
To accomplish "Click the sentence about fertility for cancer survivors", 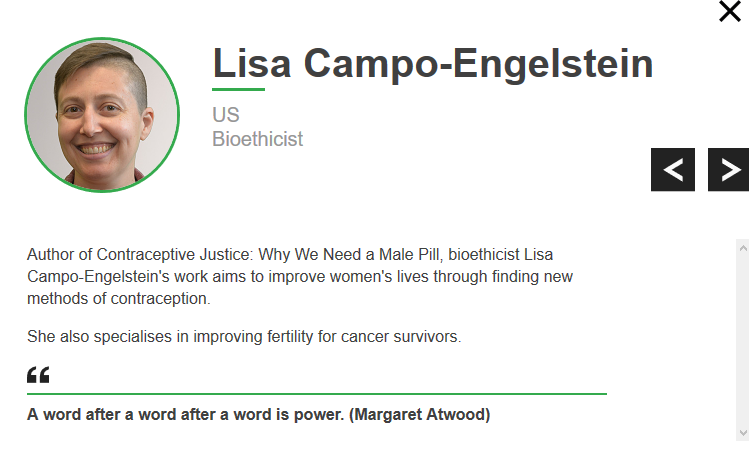I will 244,337.
